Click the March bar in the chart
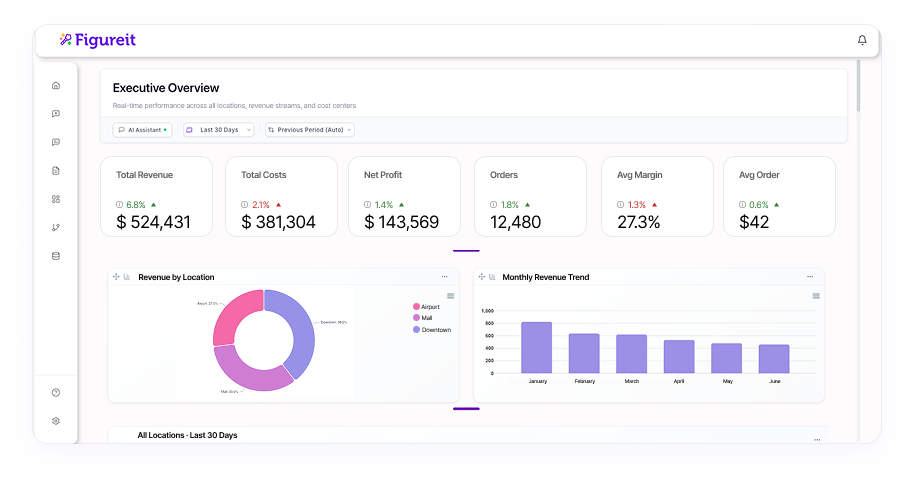This screenshot has width=914, height=484. click(x=631, y=354)
